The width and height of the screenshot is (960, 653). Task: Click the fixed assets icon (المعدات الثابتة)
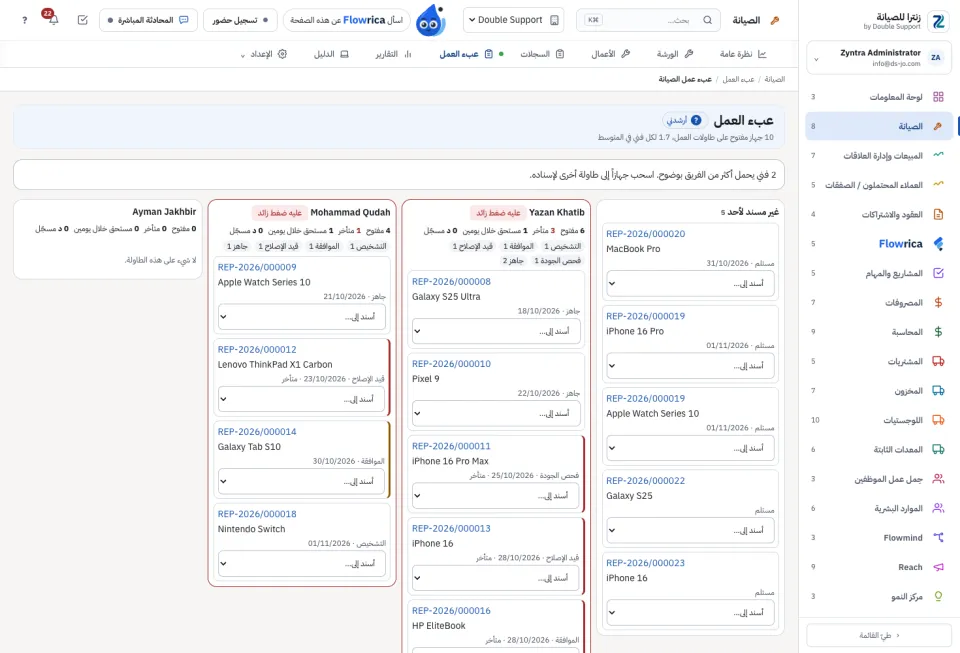coord(938,449)
